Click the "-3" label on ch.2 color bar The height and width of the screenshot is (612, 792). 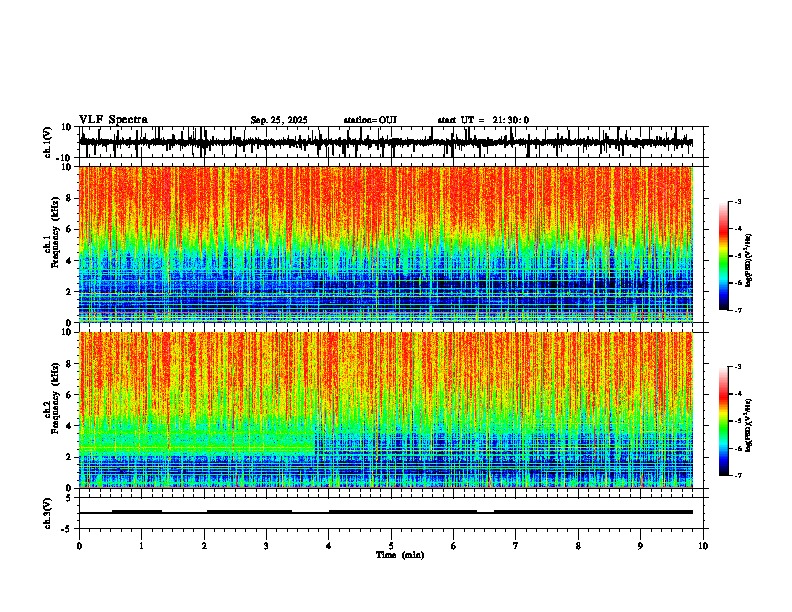[737, 367]
